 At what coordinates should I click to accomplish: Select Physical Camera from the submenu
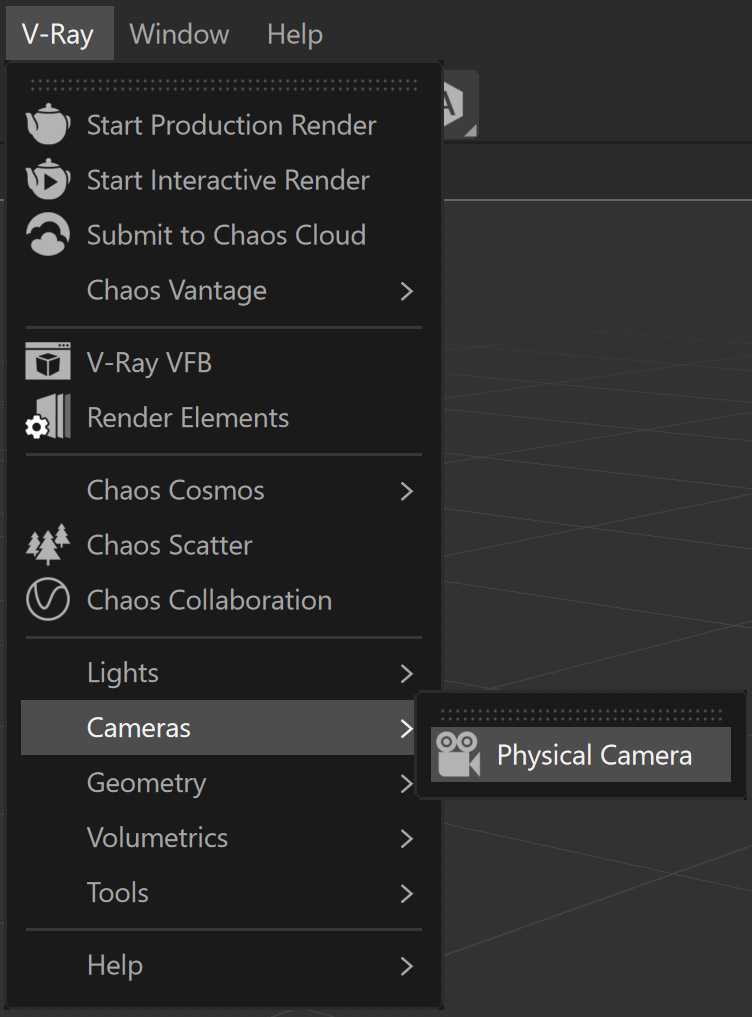[581, 754]
